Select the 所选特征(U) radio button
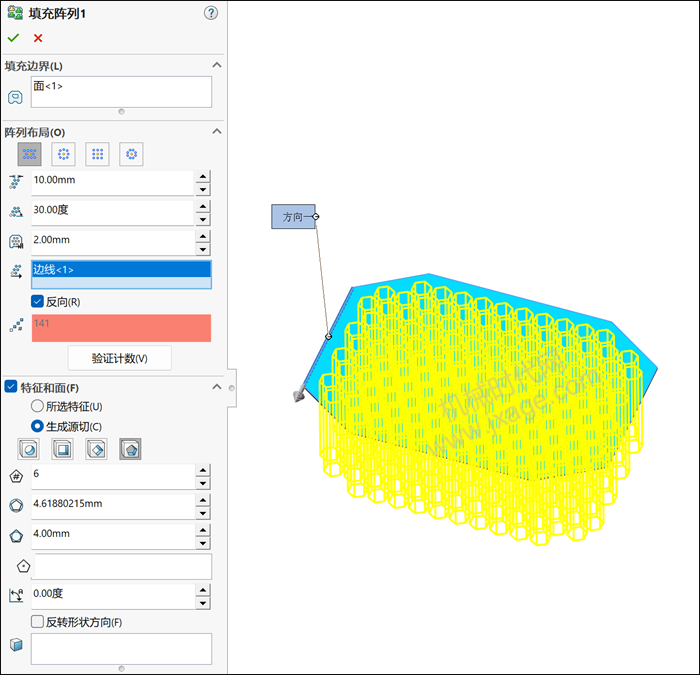This screenshot has height=675, width=700. point(37,406)
